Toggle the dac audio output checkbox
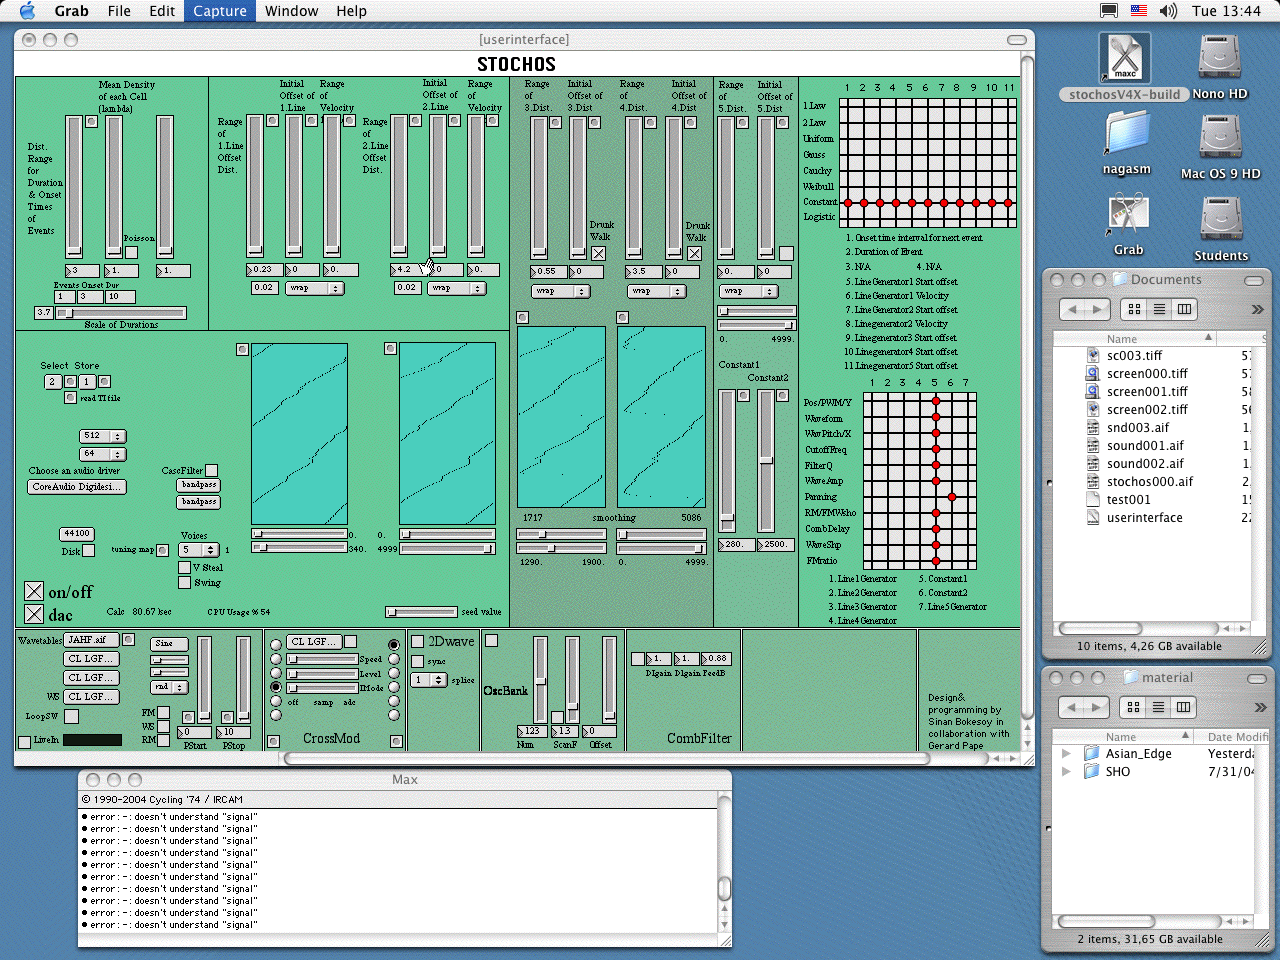The height and width of the screenshot is (960, 1280). click(34, 614)
